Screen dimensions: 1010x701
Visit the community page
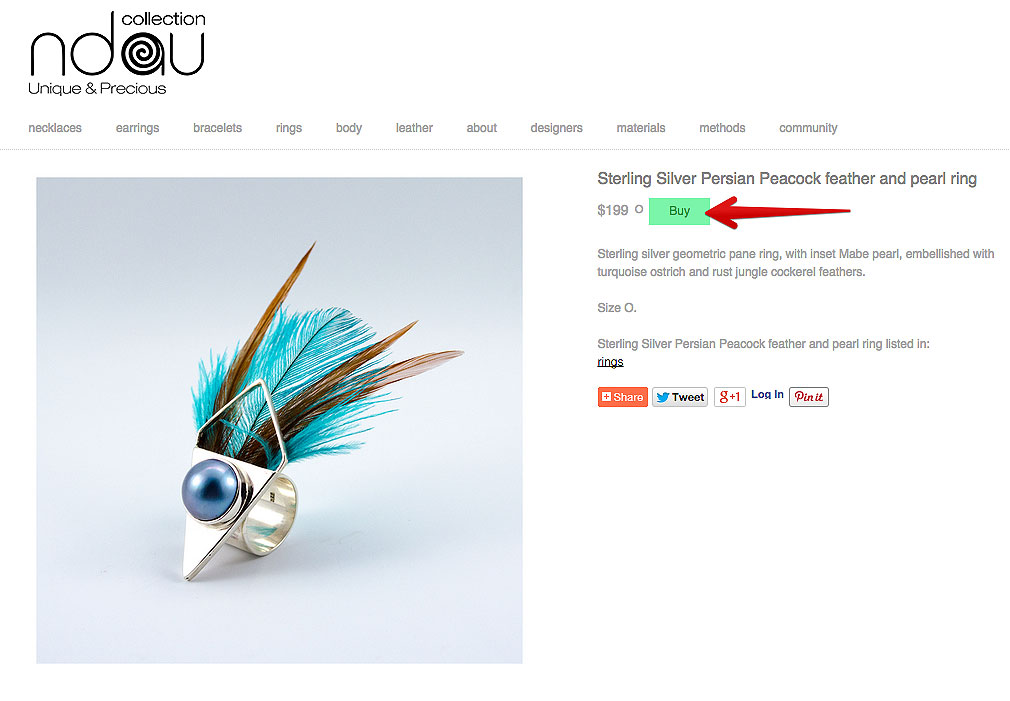[x=808, y=128]
